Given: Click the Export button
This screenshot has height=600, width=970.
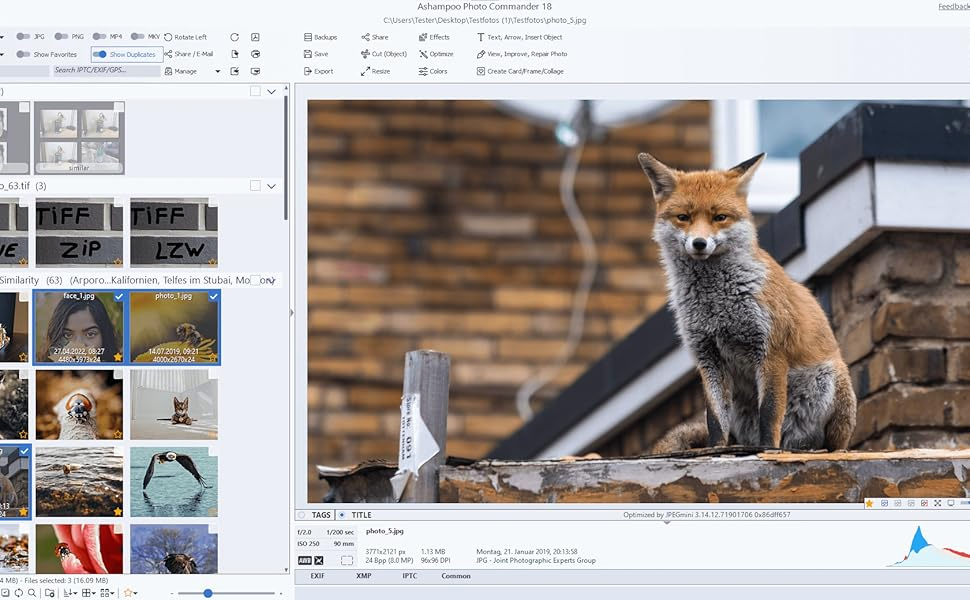Looking at the screenshot, I should [x=319, y=71].
